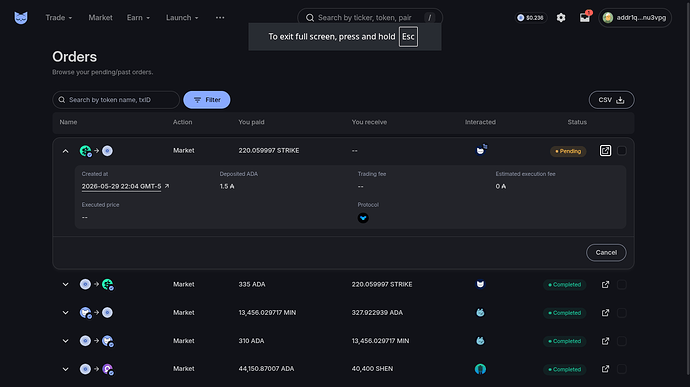
Task: Open the created-at 2026-05-29 22:04 transaction link
Action: tap(125, 186)
